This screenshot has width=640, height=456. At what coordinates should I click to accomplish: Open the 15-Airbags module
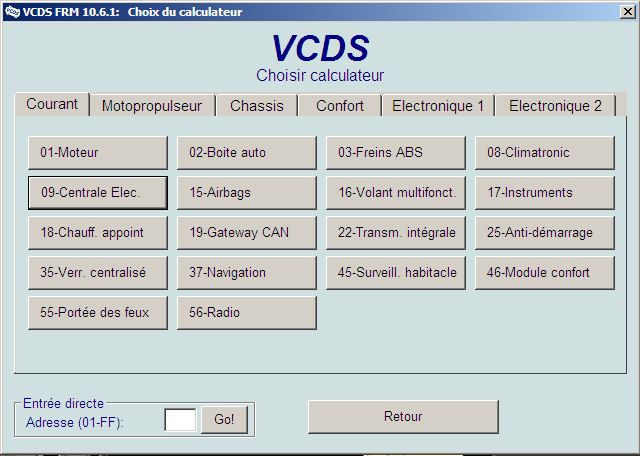247,193
